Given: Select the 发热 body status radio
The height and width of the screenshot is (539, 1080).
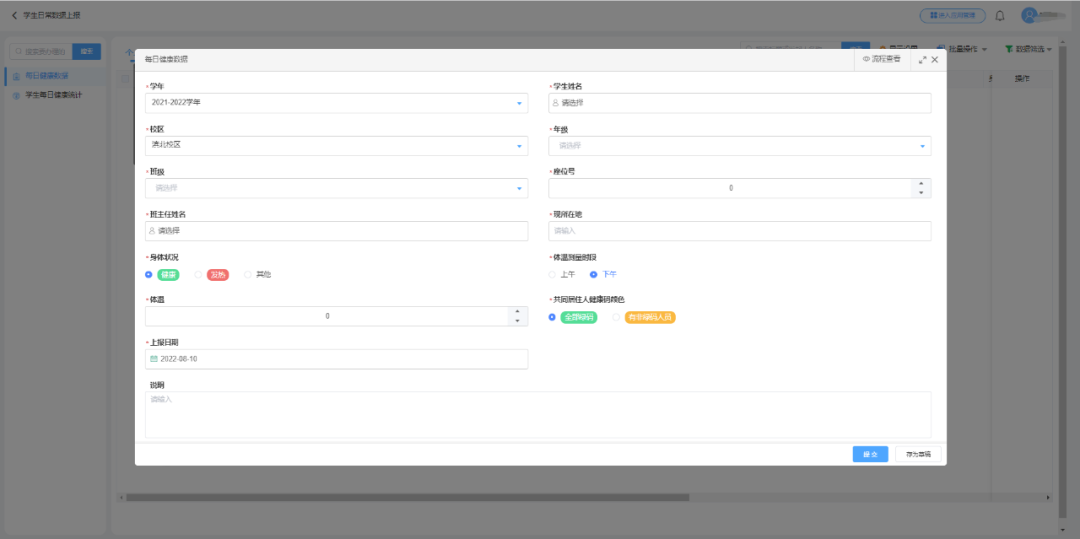Looking at the screenshot, I should tap(198, 274).
